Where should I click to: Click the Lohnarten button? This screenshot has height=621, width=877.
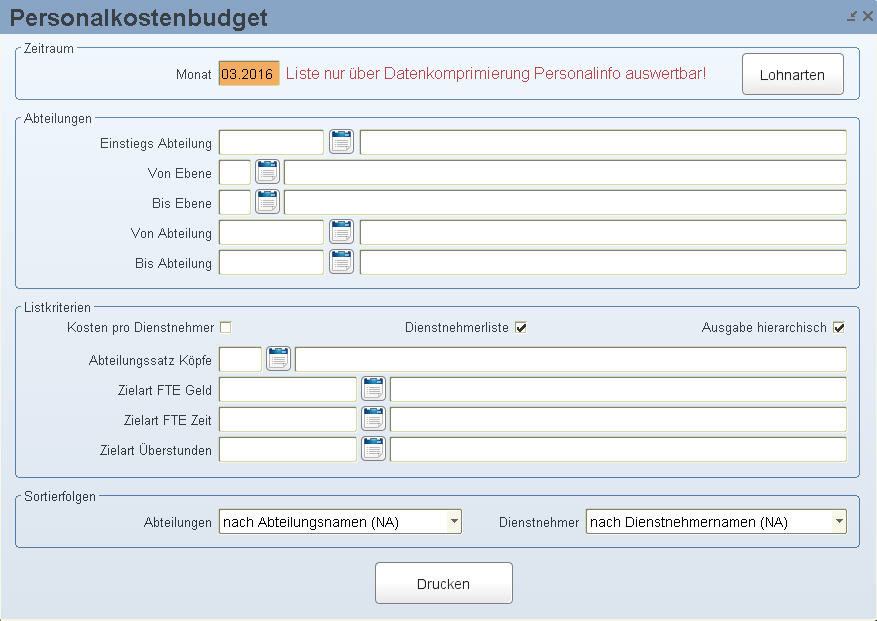pos(793,74)
